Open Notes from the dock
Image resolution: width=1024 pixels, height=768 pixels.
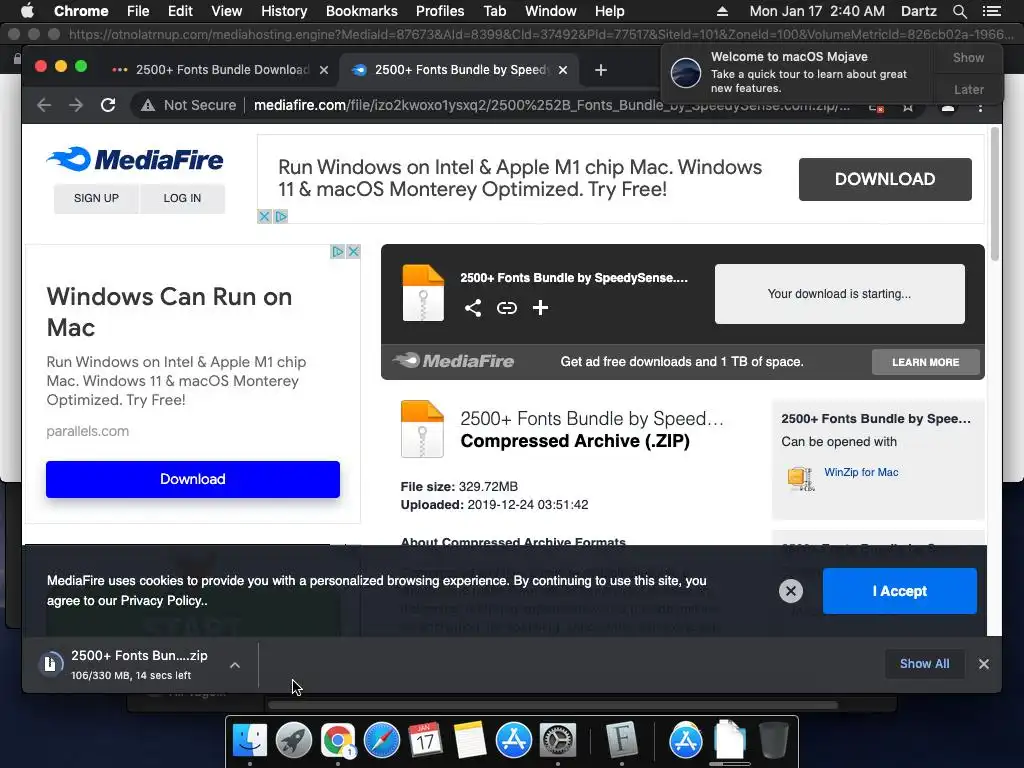(x=470, y=741)
